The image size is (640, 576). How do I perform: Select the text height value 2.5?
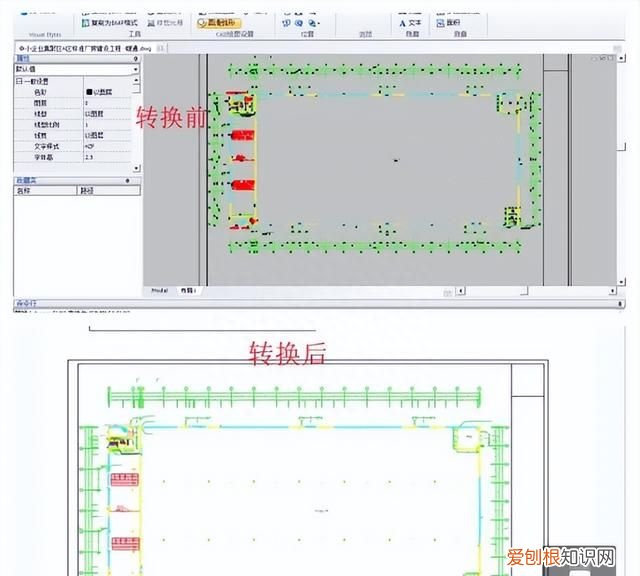[x=89, y=157]
